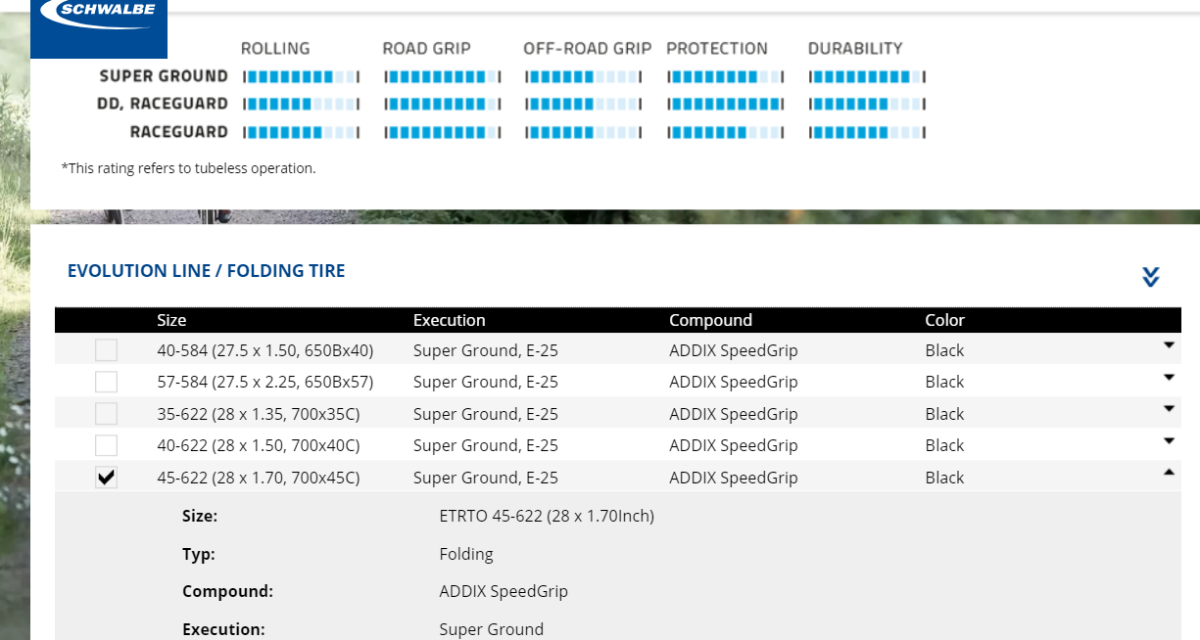Viewport: 1200px width, 640px height.
Task: Collapse details for 45-622 row arrow
Action: [1168, 474]
